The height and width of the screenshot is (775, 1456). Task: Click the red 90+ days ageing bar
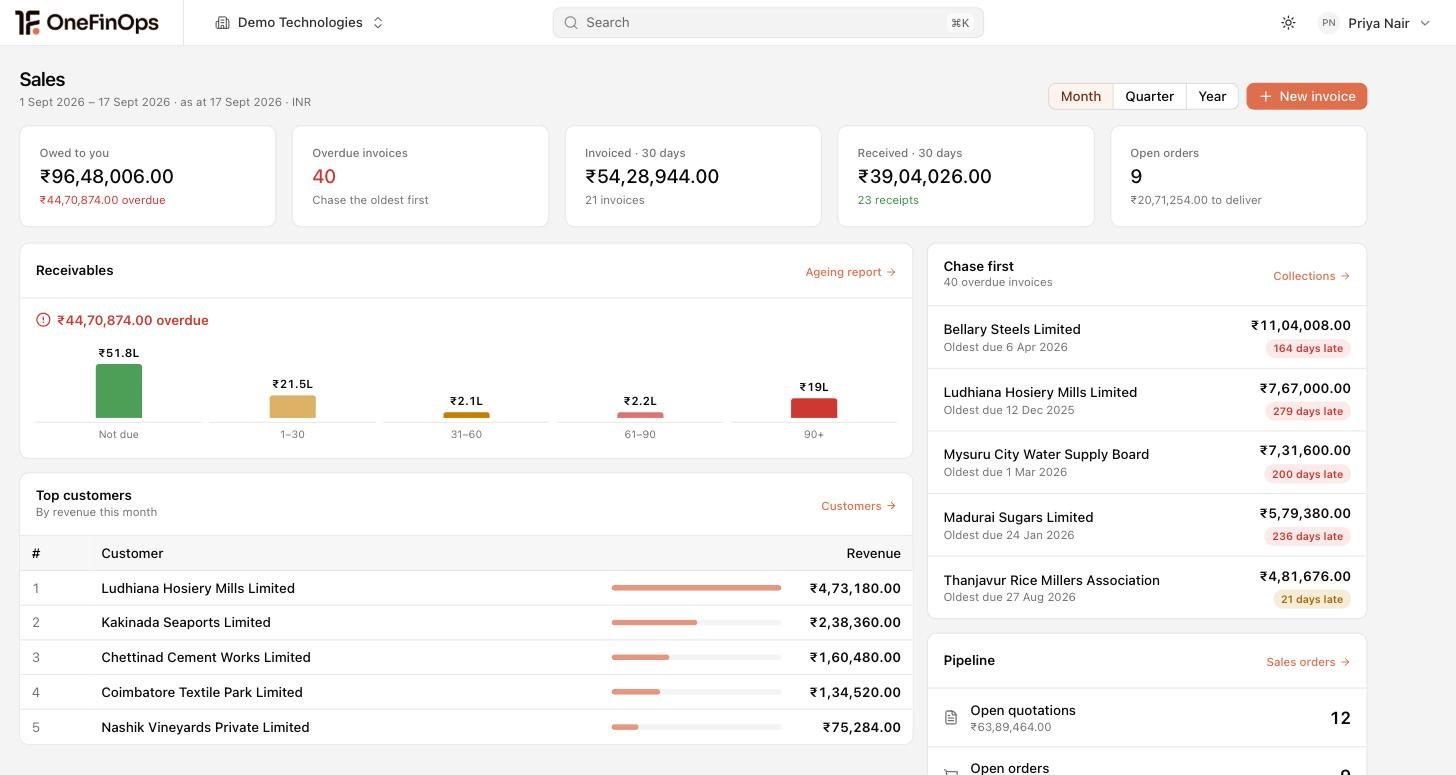[x=814, y=408]
